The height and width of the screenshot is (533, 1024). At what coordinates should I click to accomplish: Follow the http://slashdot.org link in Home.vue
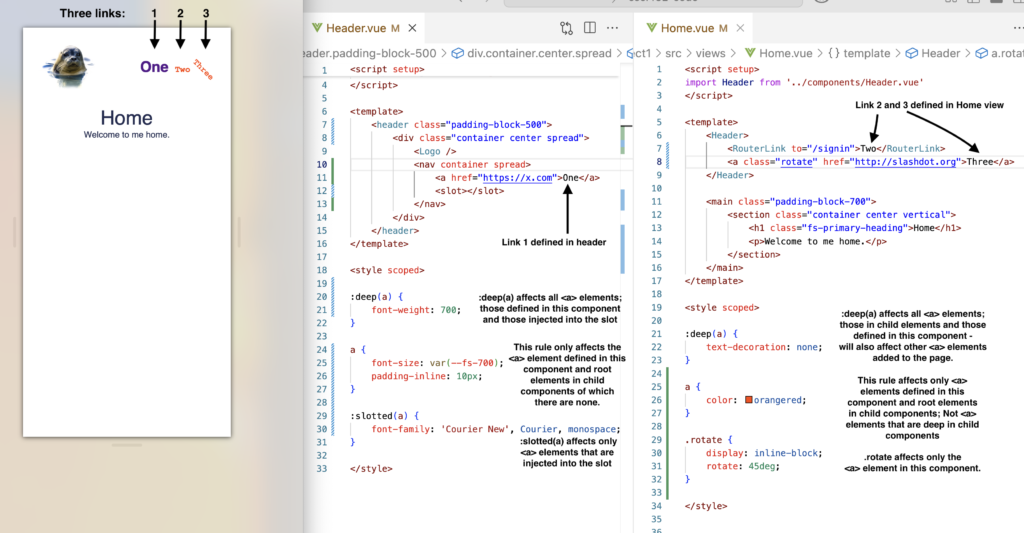pyautogui.click(x=905, y=162)
